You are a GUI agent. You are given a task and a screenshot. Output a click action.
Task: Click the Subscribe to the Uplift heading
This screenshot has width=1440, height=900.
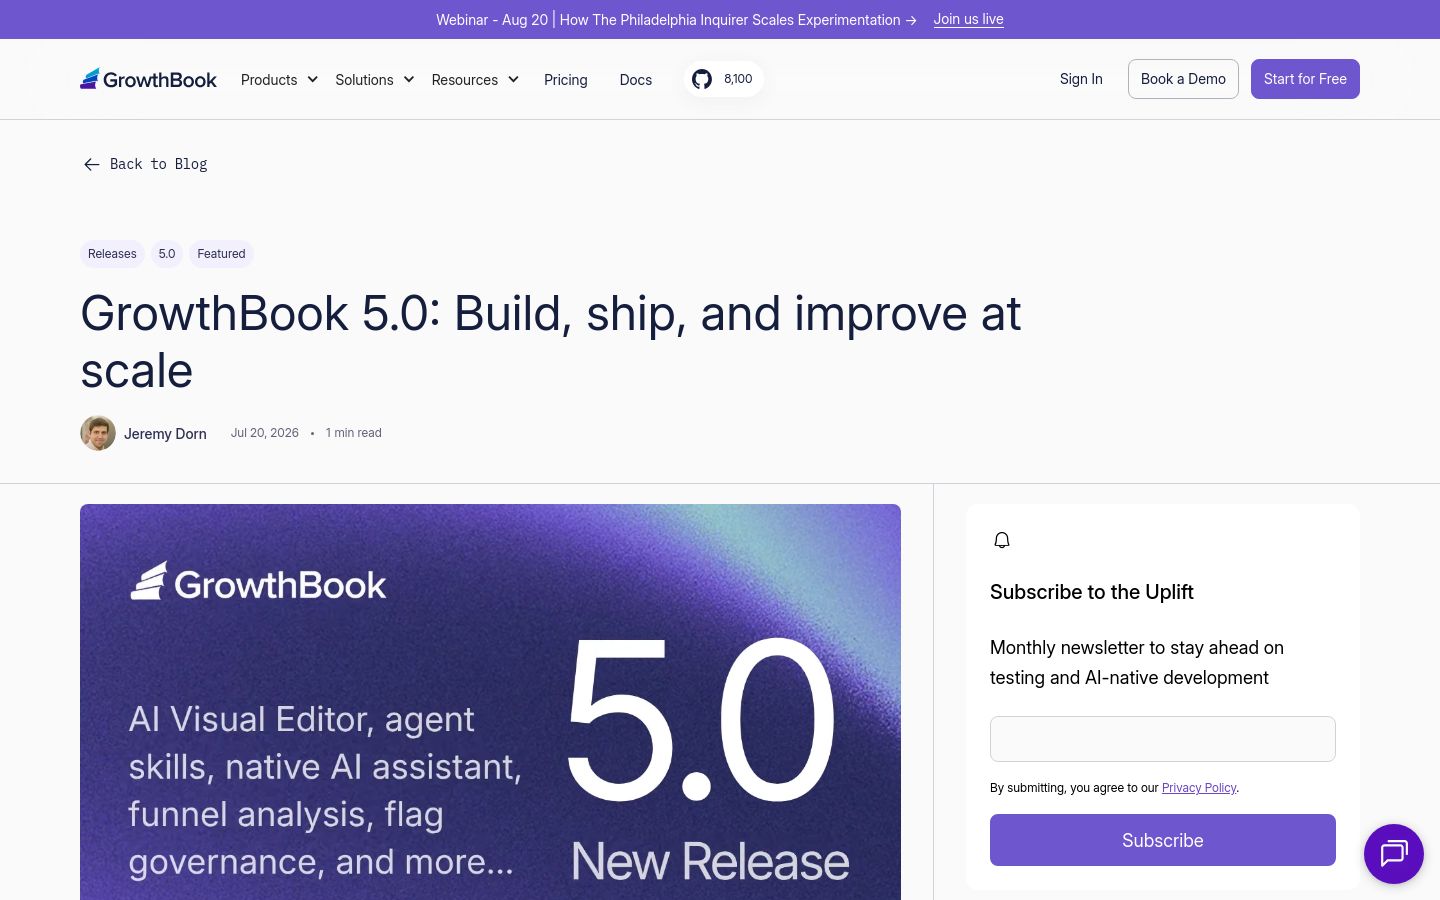pyautogui.click(x=1092, y=592)
